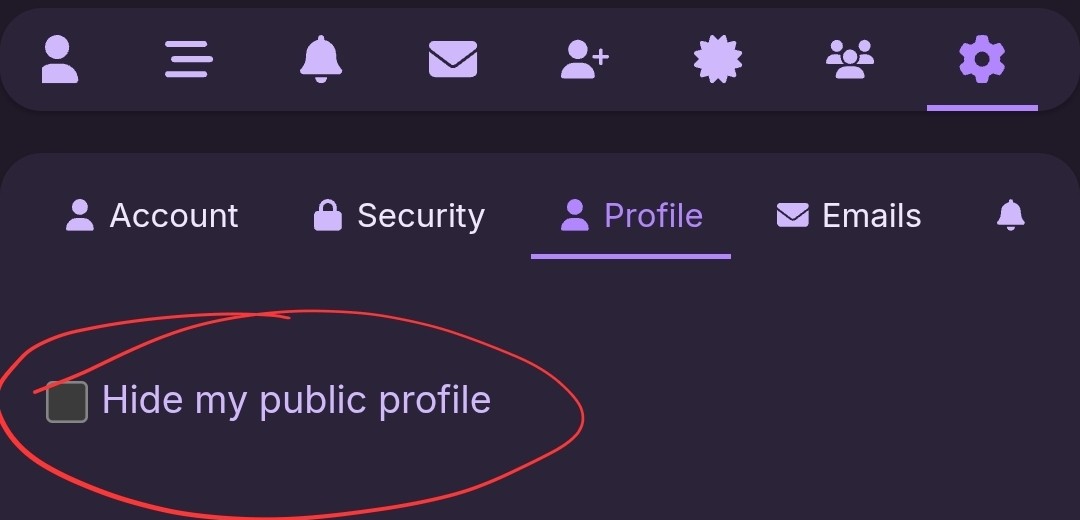Select the Profile settings tab
1080x520 pixels.
631,215
